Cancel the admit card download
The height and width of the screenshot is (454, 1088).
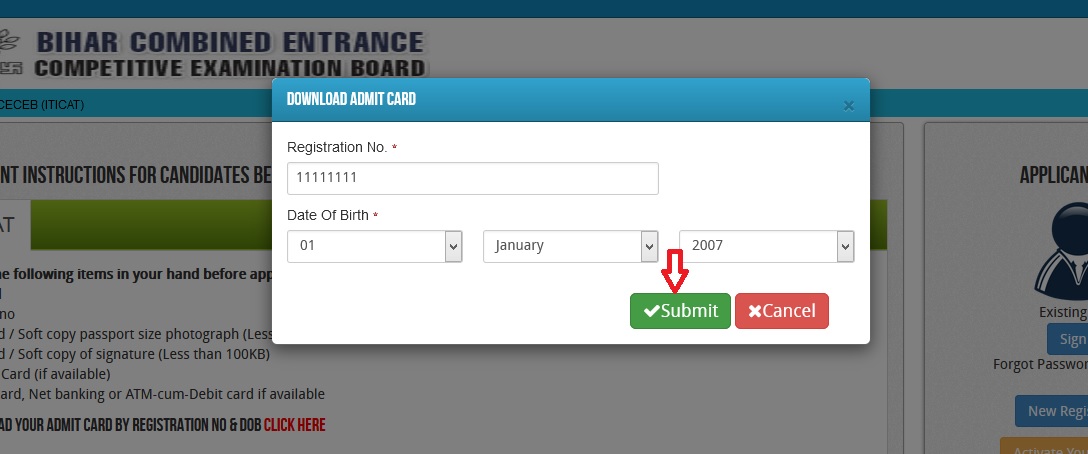pos(781,311)
